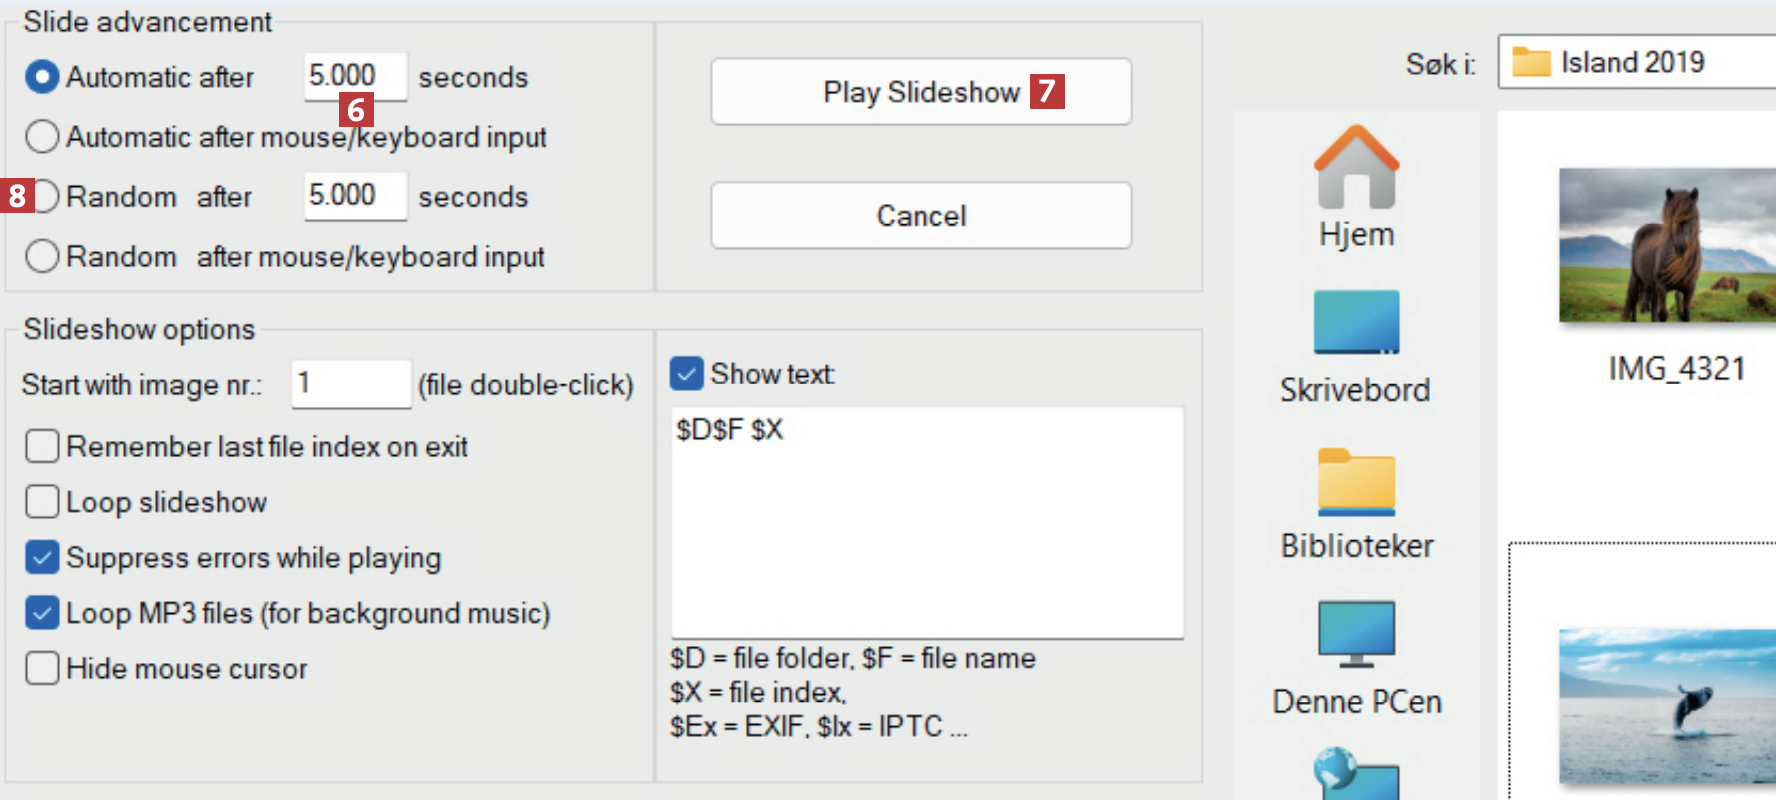The width and height of the screenshot is (1776, 800).
Task: Click the Hjem home icon
Action: coord(1356,168)
